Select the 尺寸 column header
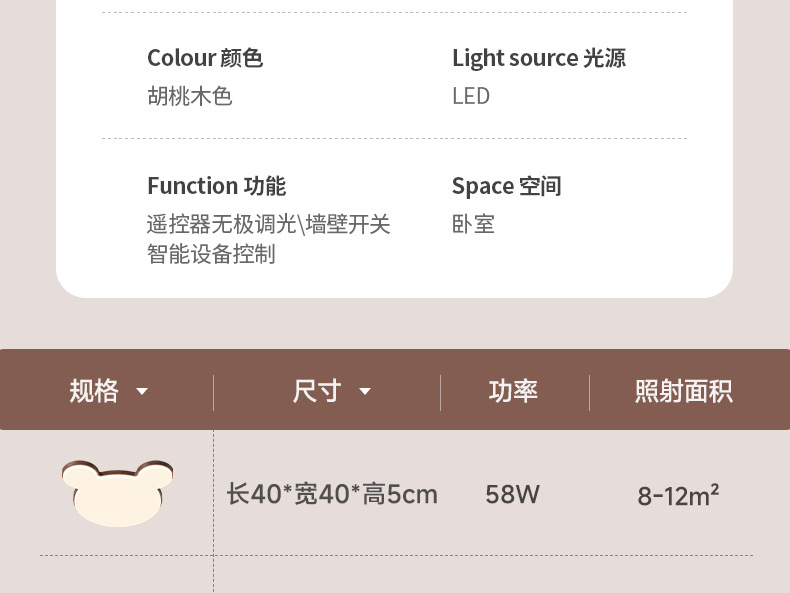The image size is (790, 593). [317, 391]
